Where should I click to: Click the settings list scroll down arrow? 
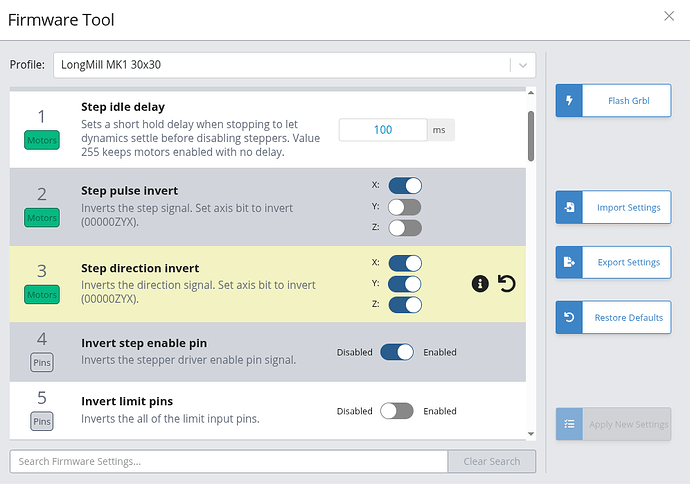[x=531, y=434]
